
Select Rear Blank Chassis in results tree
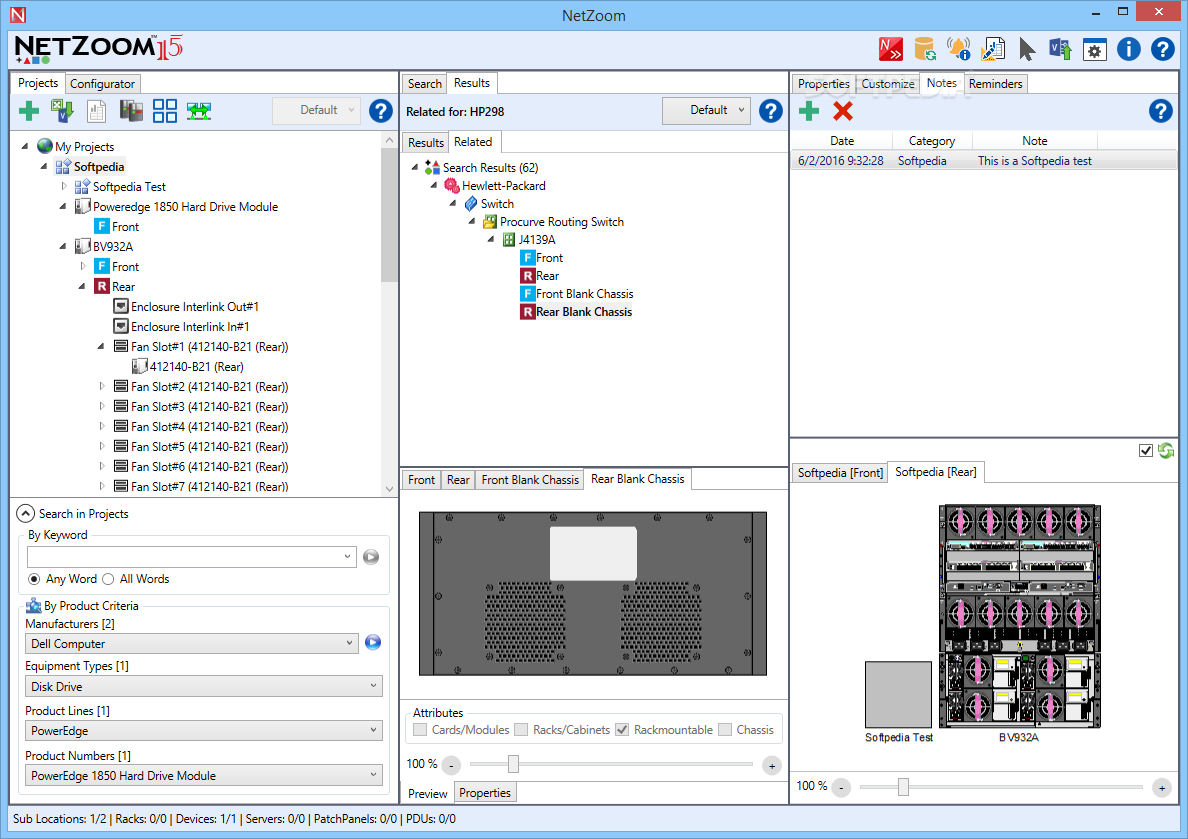pyautogui.click(x=583, y=312)
